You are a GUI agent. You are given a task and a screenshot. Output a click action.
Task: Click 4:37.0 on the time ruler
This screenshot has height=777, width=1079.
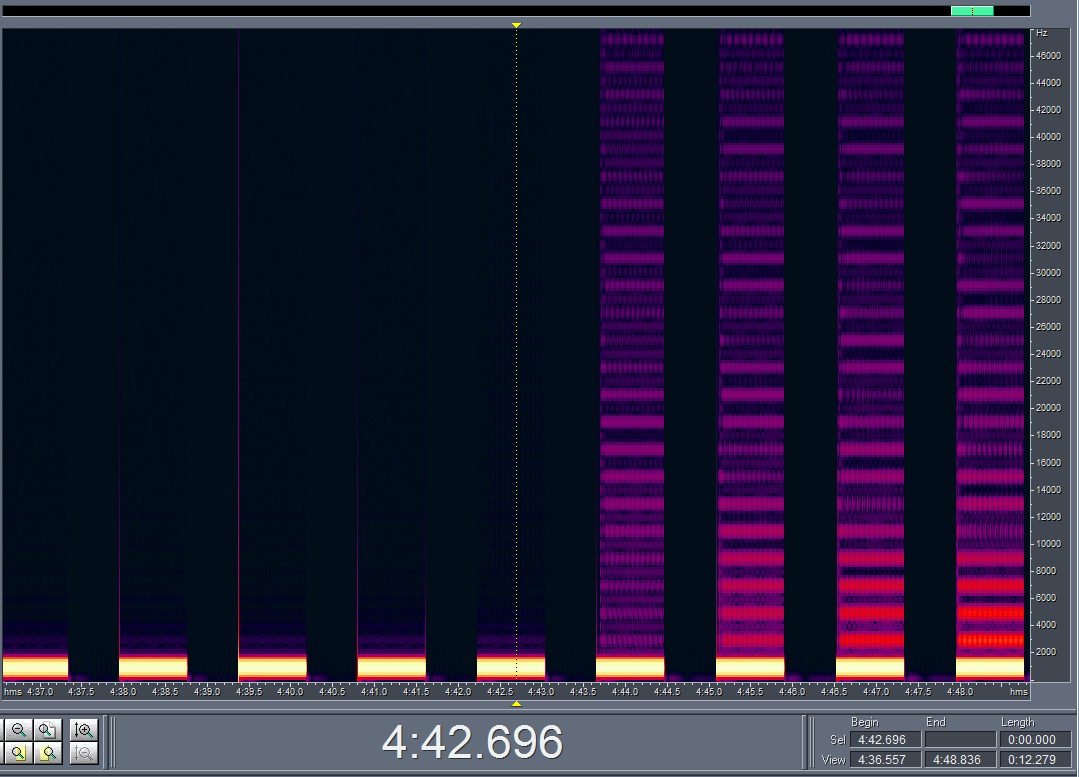[40, 692]
